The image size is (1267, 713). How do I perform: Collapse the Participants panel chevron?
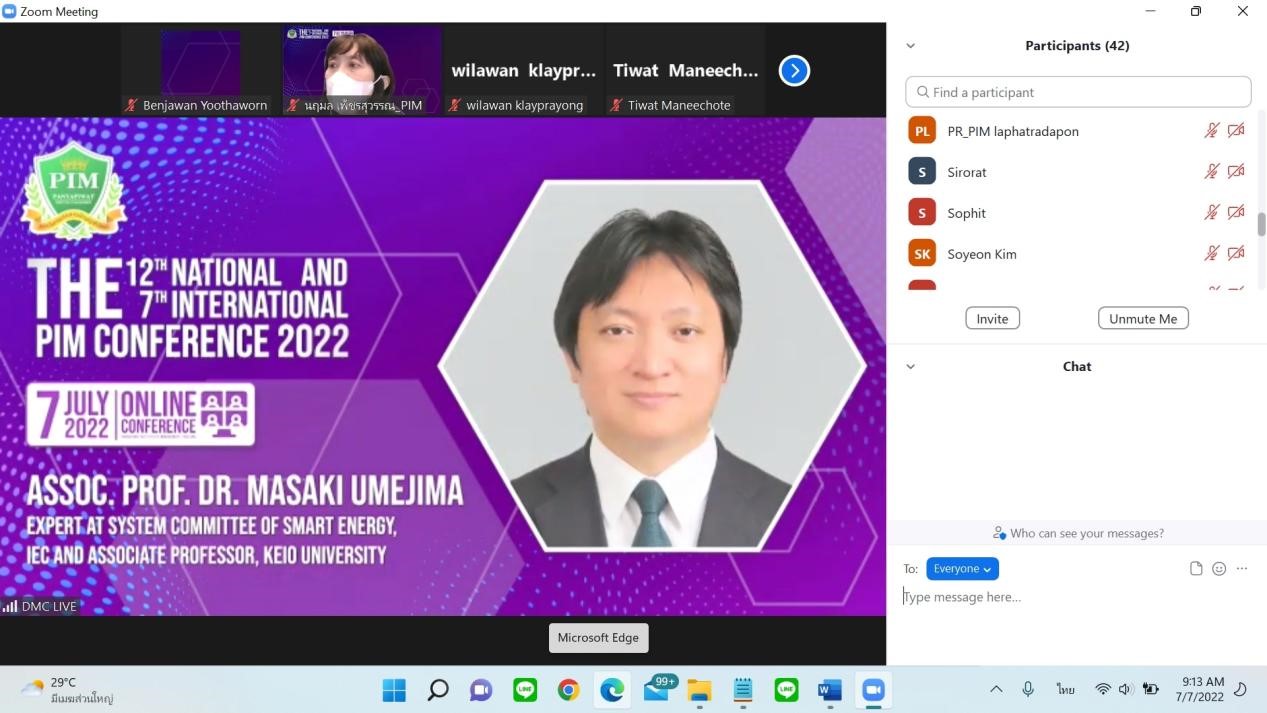point(910,46)
